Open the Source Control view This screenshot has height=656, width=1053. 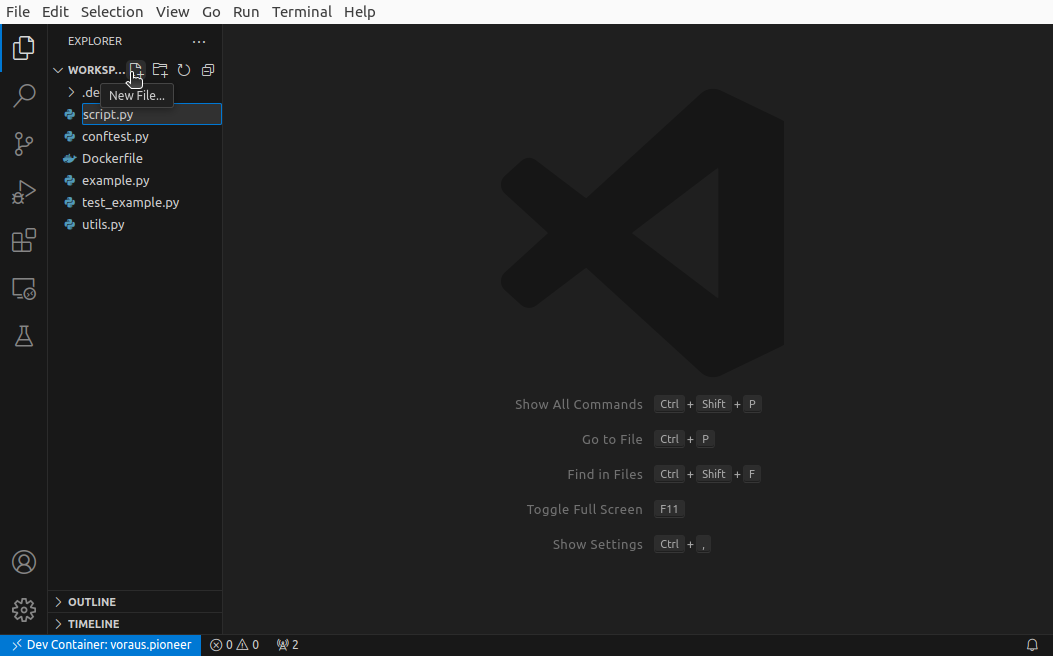click(x=24, y=144)
